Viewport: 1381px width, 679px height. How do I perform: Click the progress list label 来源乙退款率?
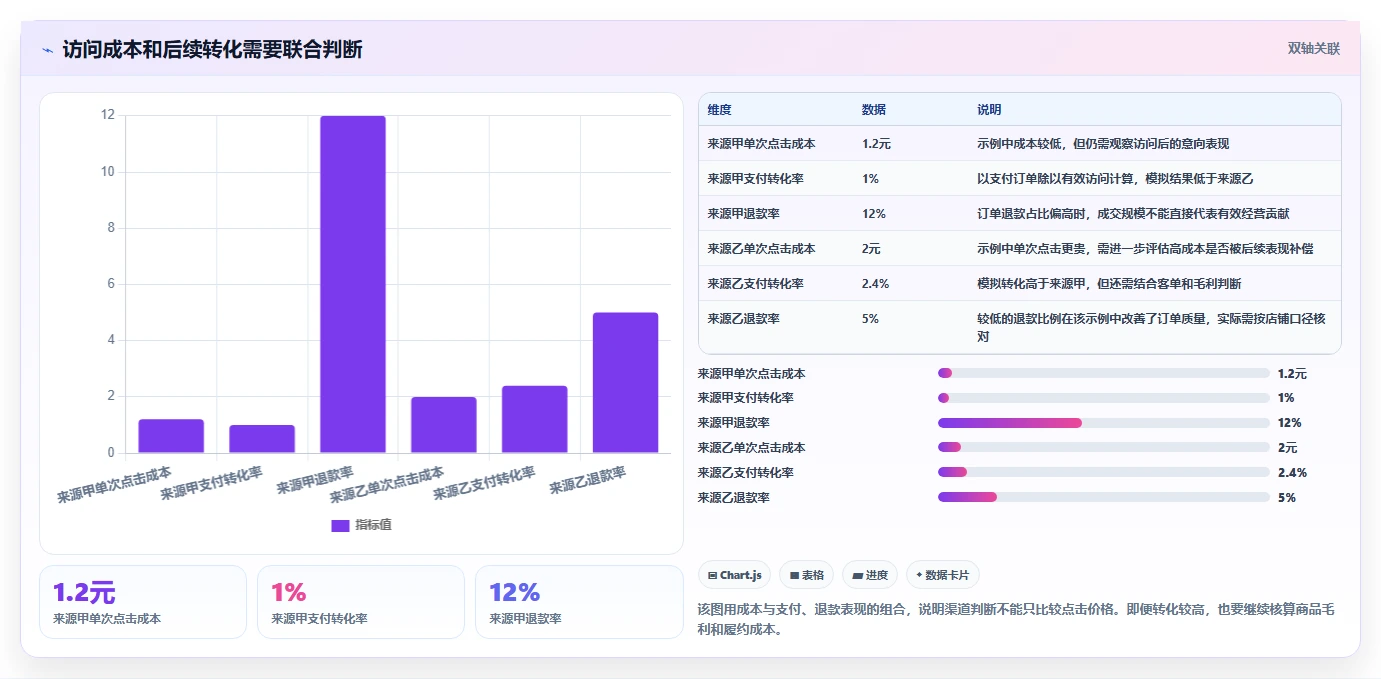coord(734,497)
